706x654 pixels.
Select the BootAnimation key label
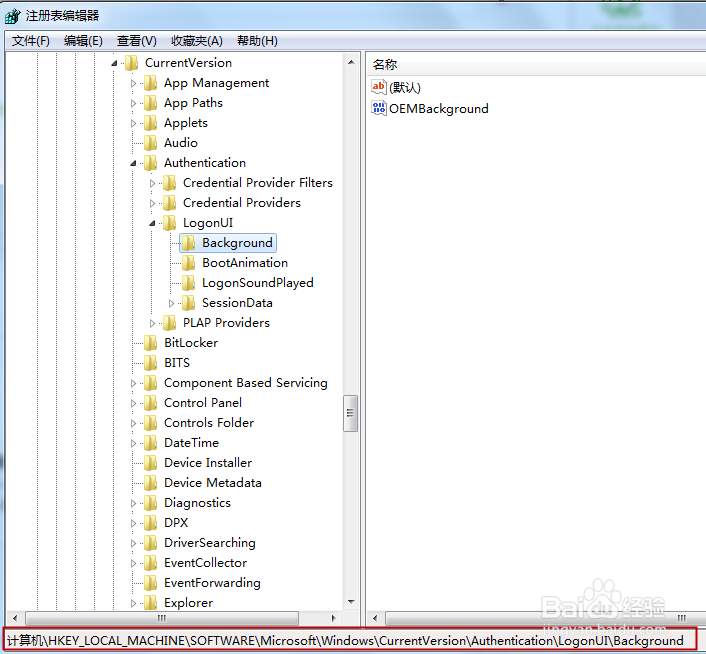coord(245,263)
